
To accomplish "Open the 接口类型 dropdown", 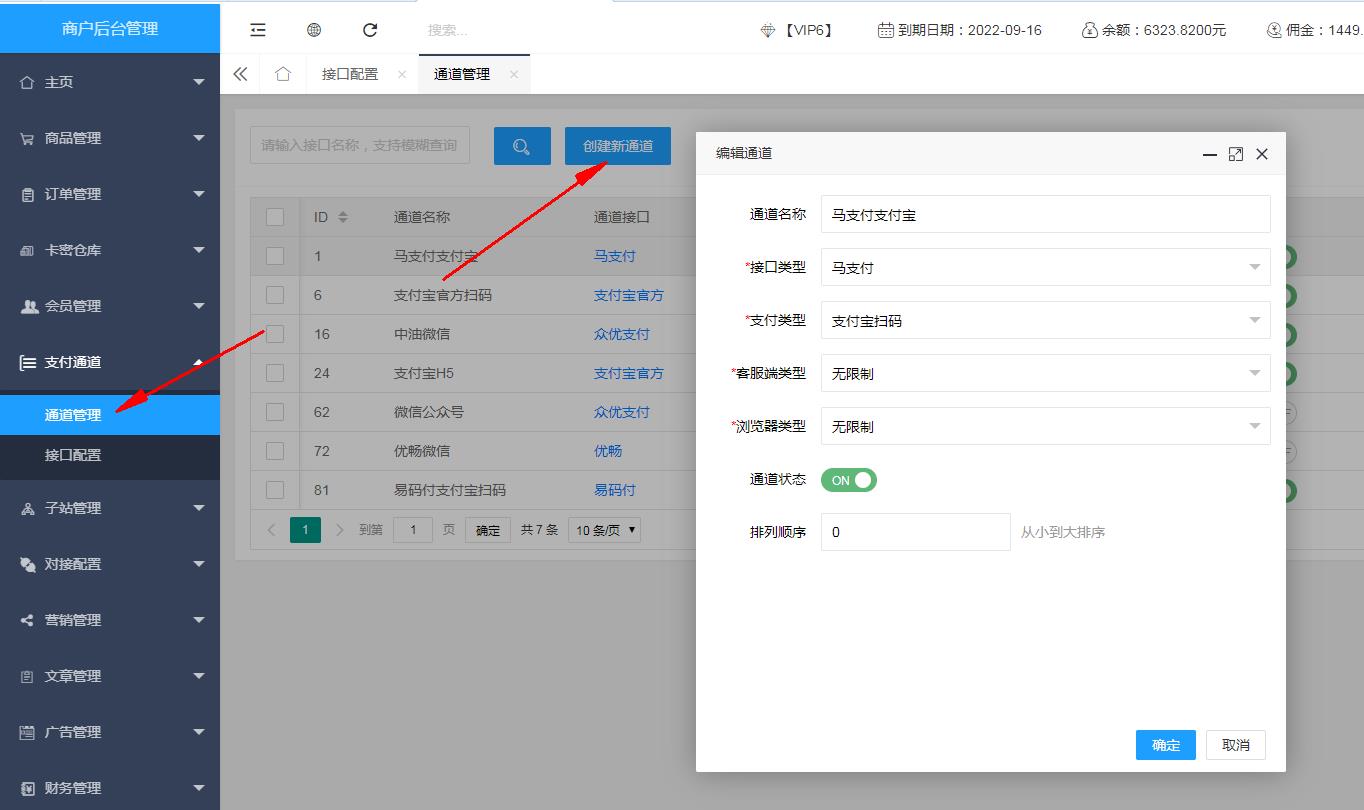I will (x=1045, y=267).
